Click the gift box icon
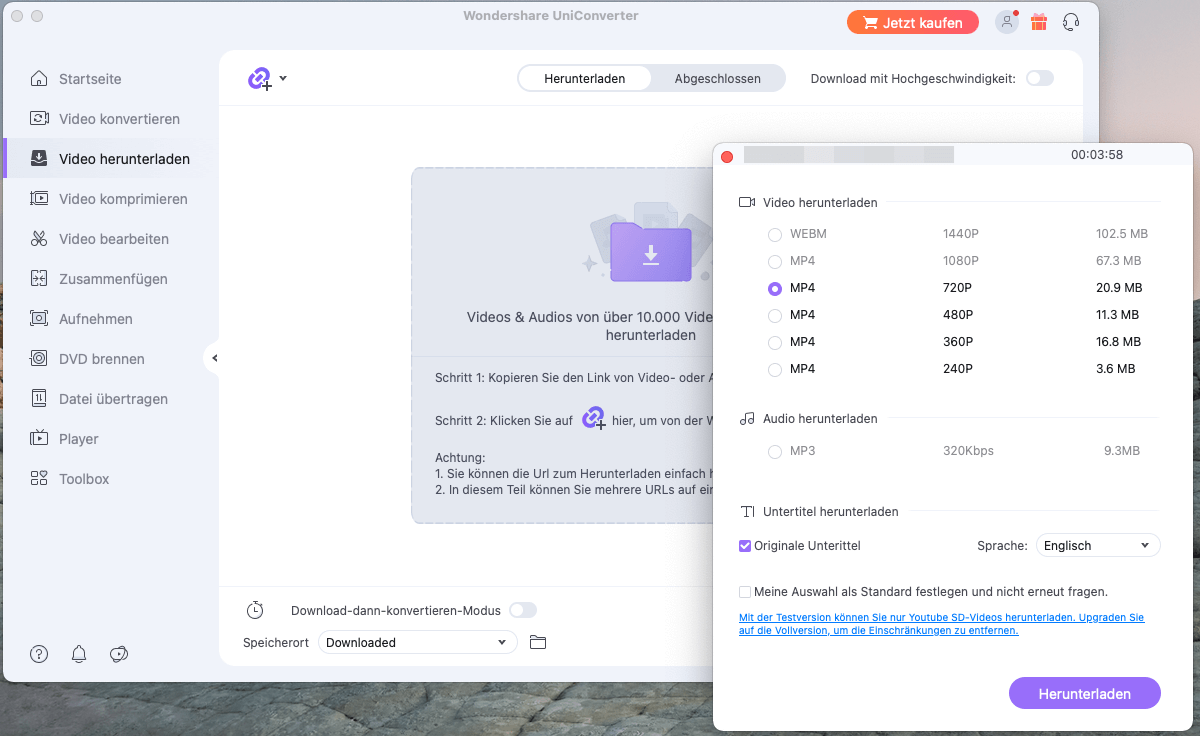 coord(1039,22)
